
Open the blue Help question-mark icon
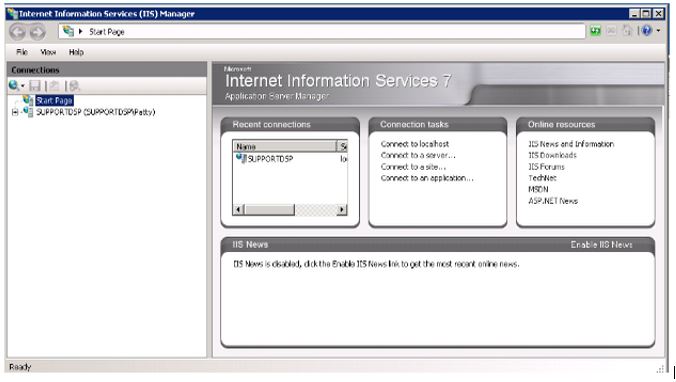[x=646, y=31]
